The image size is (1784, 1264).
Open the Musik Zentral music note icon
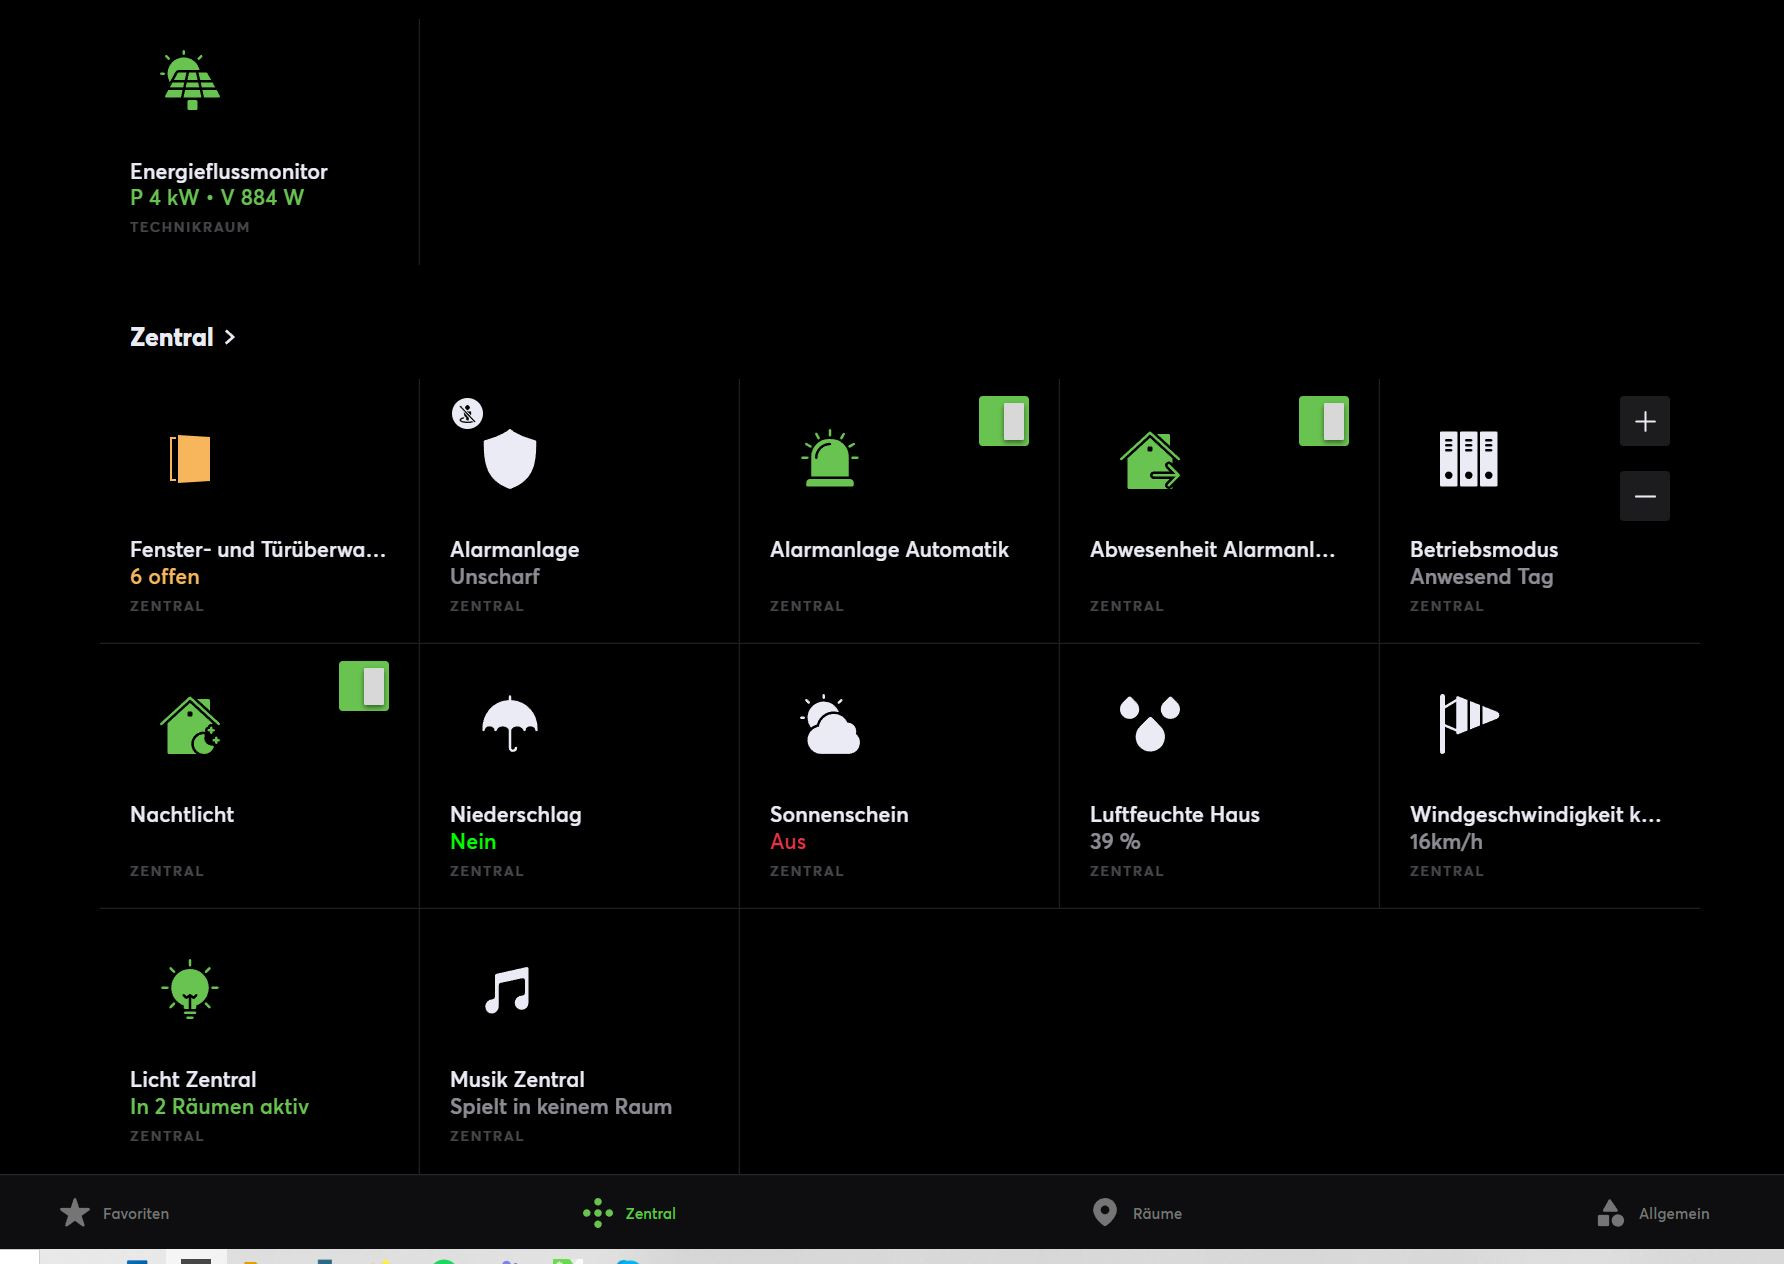click(x=507, y=990)
